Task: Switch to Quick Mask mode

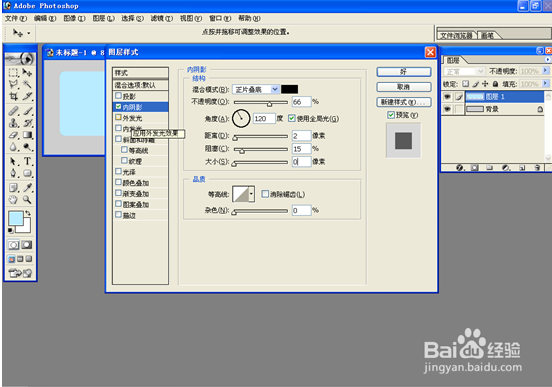Action: pos(27,245)
